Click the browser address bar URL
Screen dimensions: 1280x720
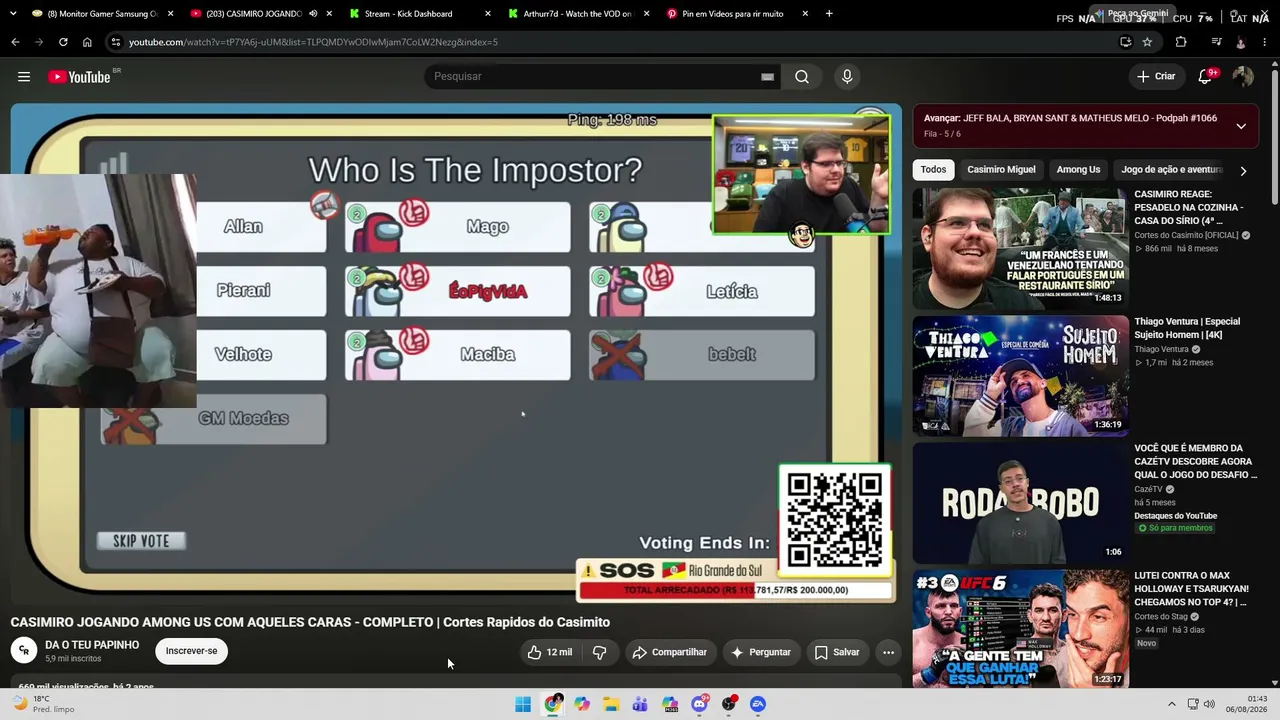[x=313, y=42]
